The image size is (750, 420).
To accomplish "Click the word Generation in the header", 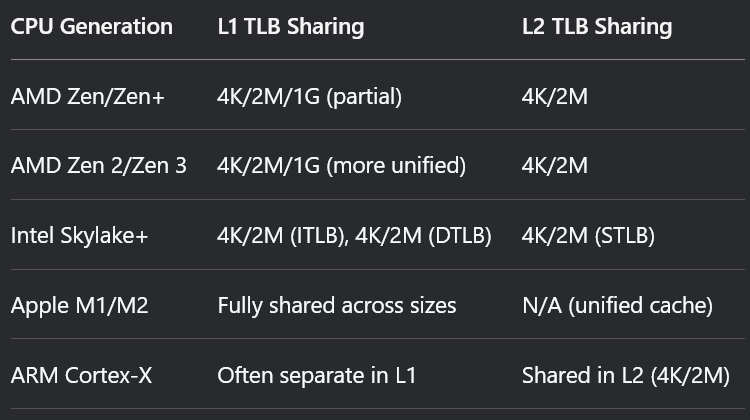I will point(116,26).
